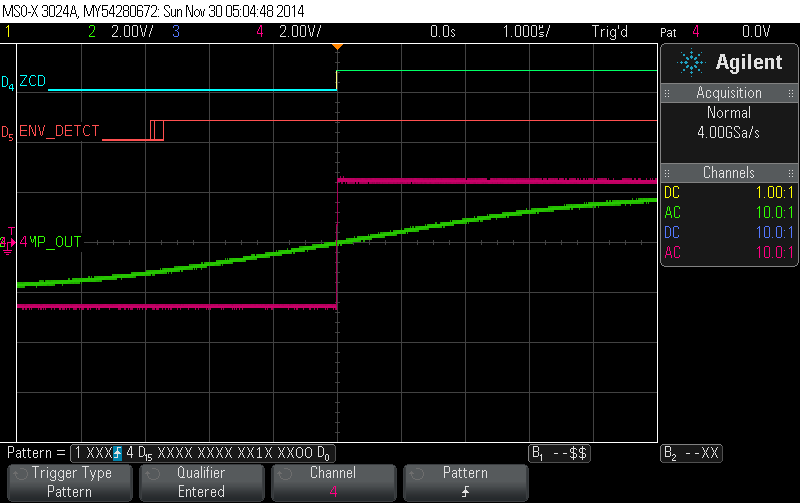Click the B2 bus pattern indicator
Image resolution: width=800 pixels, height=503 pixels.
pos(691,453)
